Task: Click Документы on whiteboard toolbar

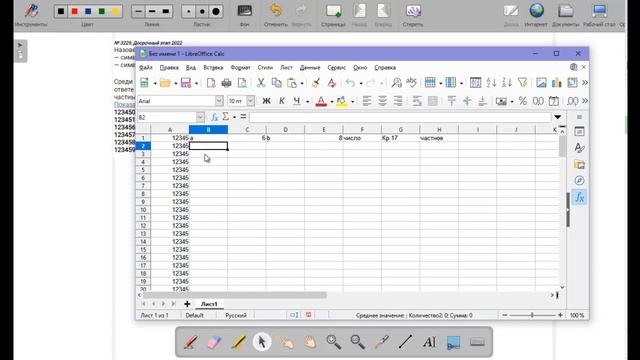Action: [x=565, y=15]
